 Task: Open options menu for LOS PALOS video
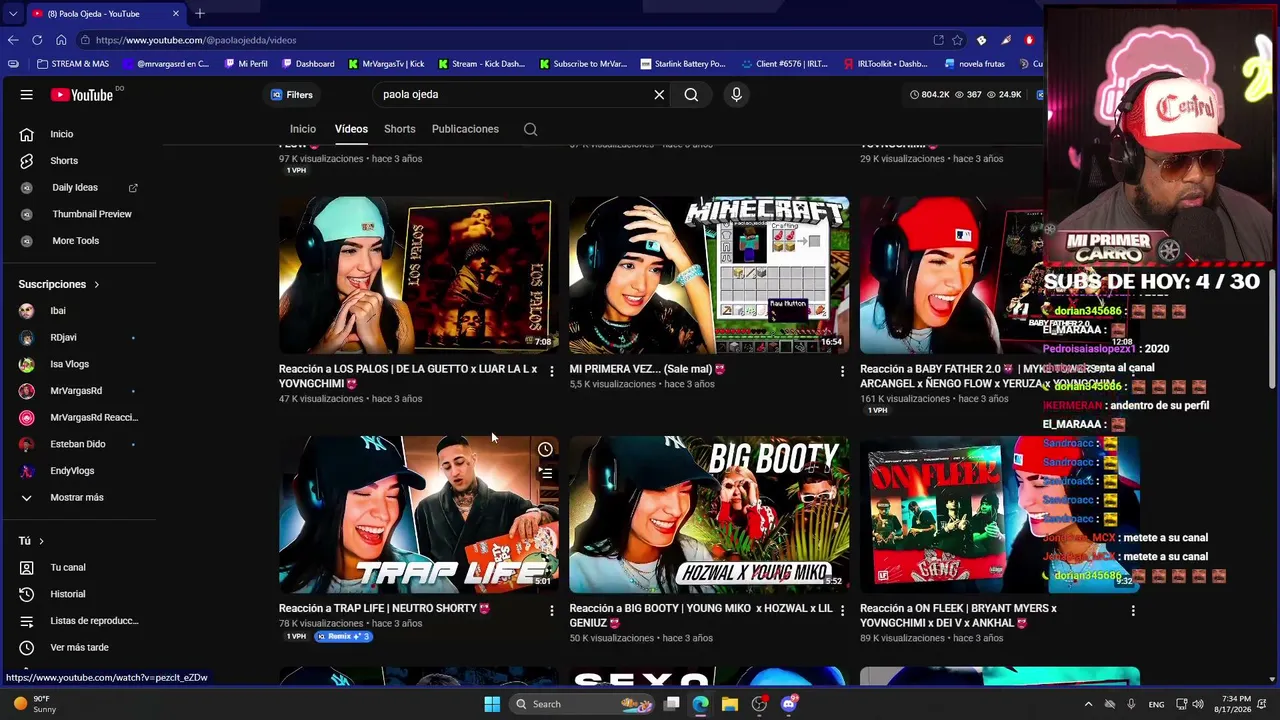tap(551, 371)
